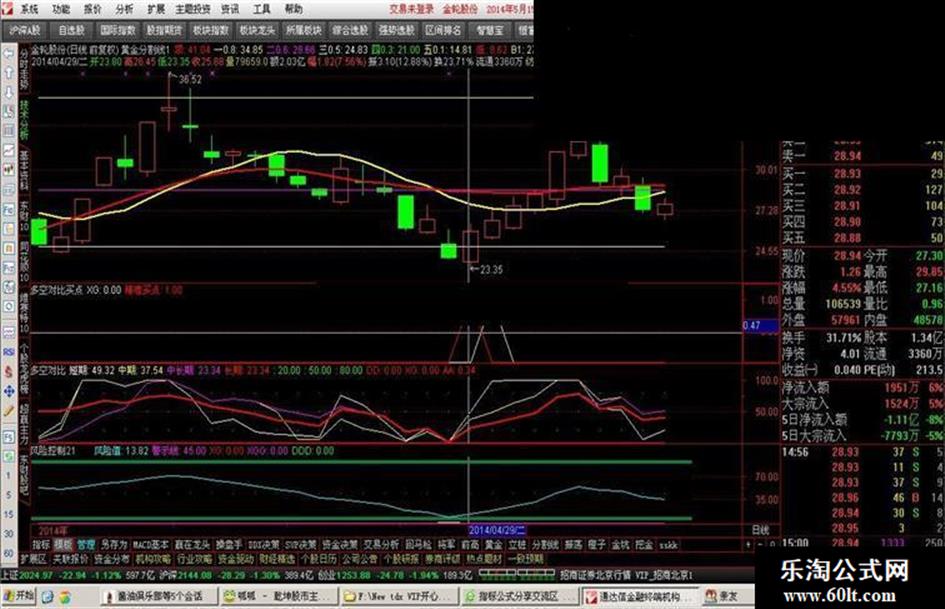Select the 另存为 bottom tab
945x609 pixels.
point(114,545)
